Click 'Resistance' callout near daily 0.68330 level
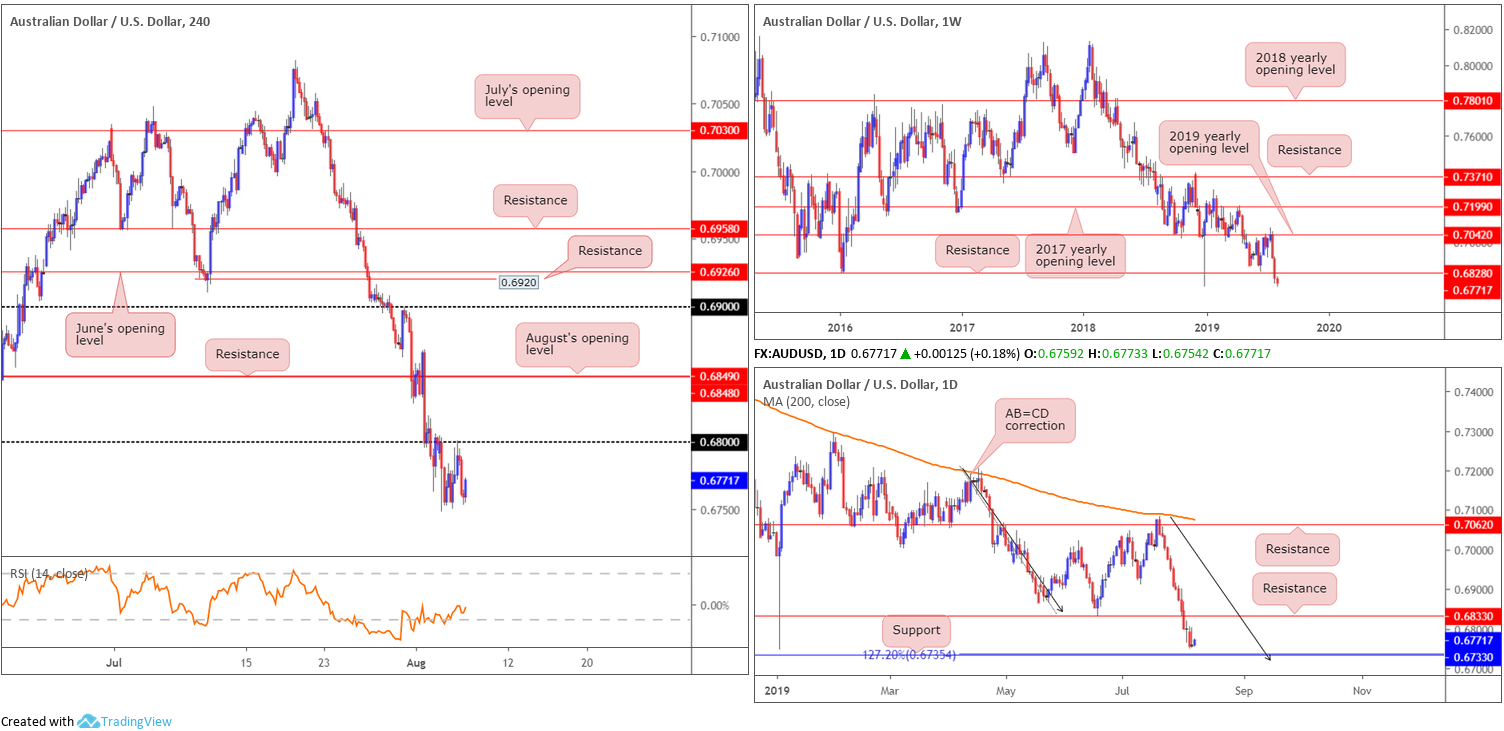The width and height of the screenshot is (1504, 731). (x=1294, y=588)
